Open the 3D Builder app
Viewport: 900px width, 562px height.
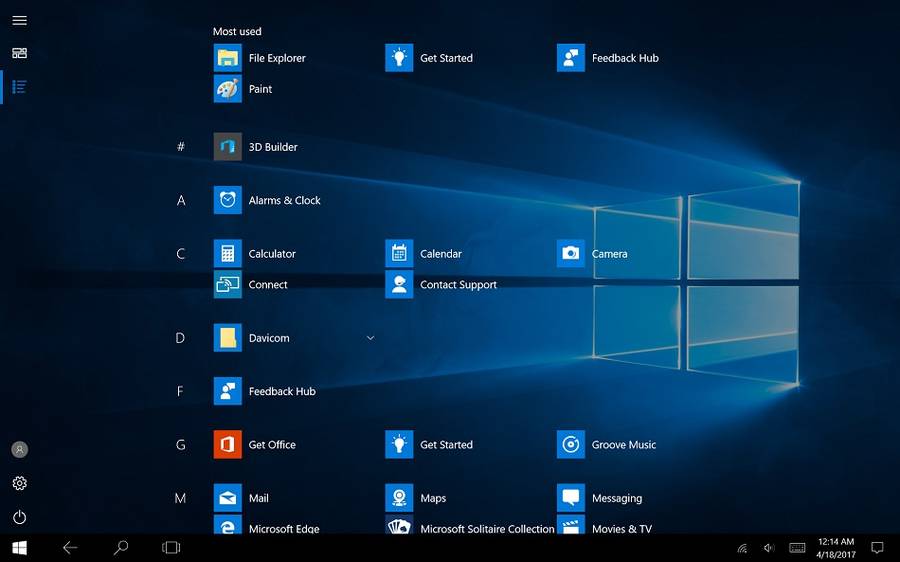pos(228,147)
